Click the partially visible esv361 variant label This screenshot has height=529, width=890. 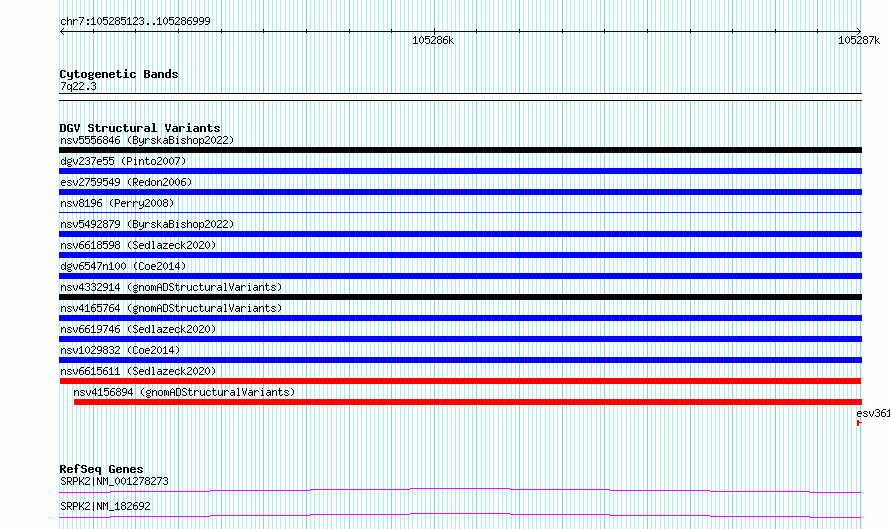tap(873, 413)
